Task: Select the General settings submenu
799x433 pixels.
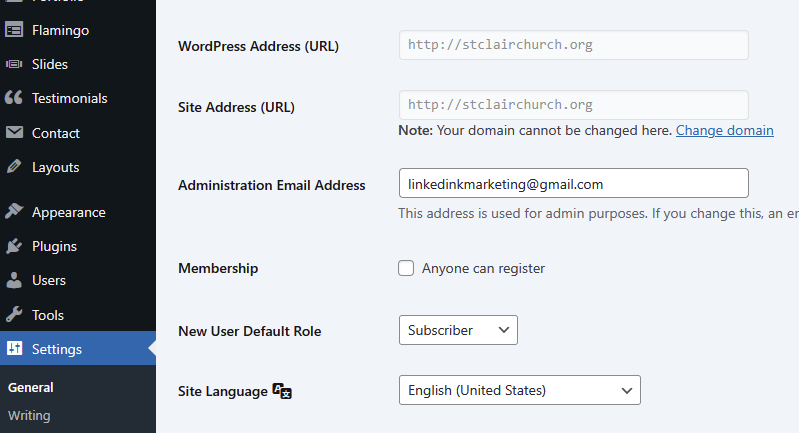Action: point(31,387)
